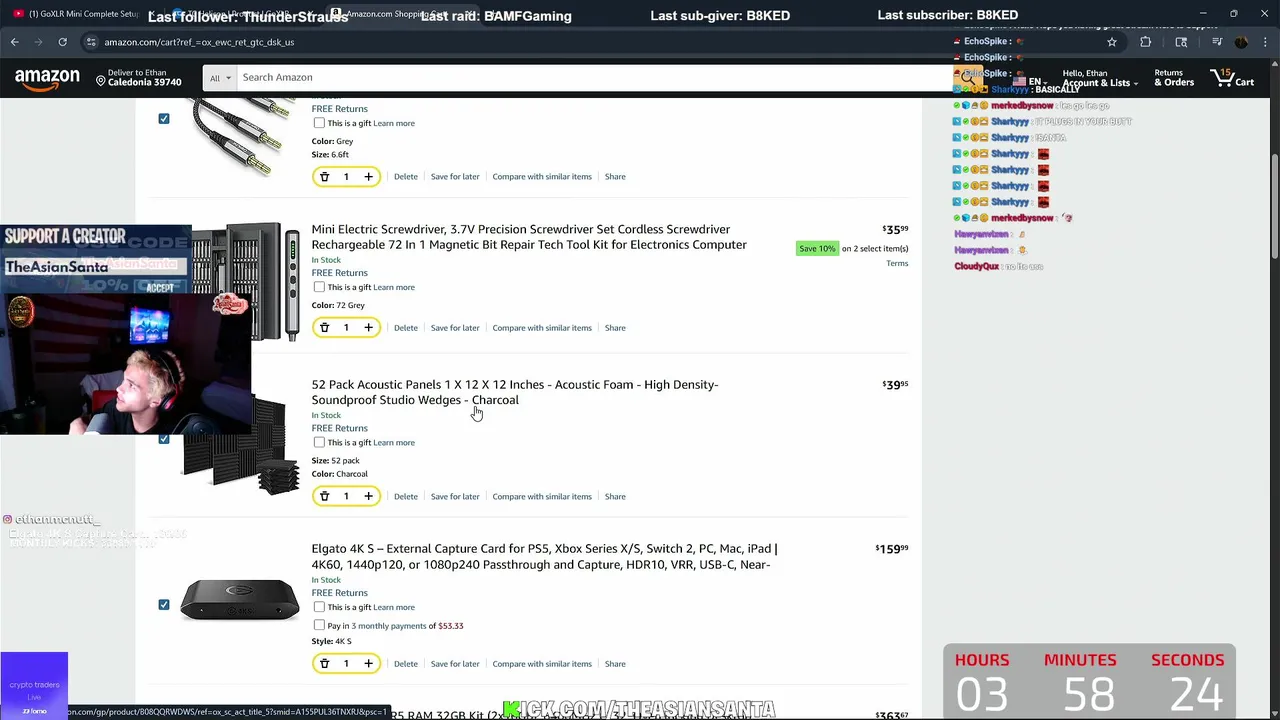The image size is (1280, 720).
Task: Open the browser profile avatar
Action: (1241, 42)
